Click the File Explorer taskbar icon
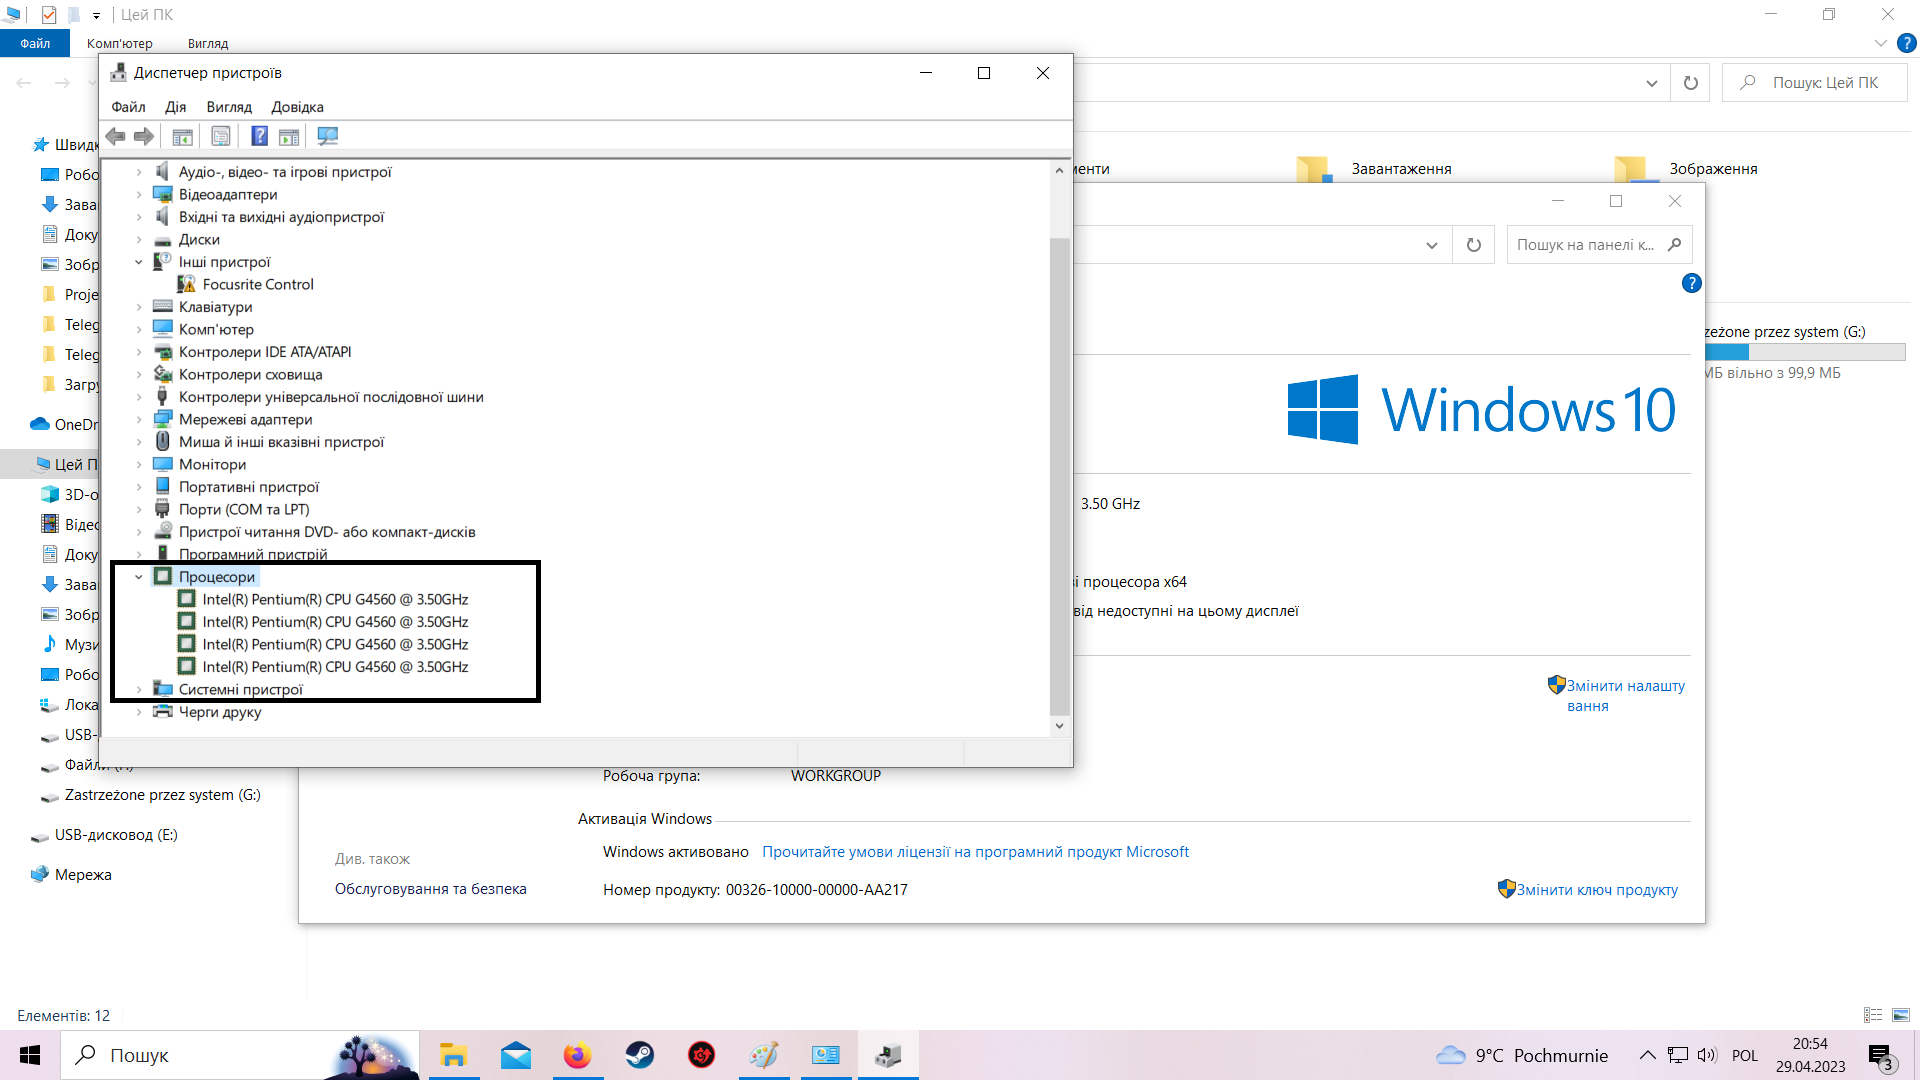 click(x=453, y=1055)
